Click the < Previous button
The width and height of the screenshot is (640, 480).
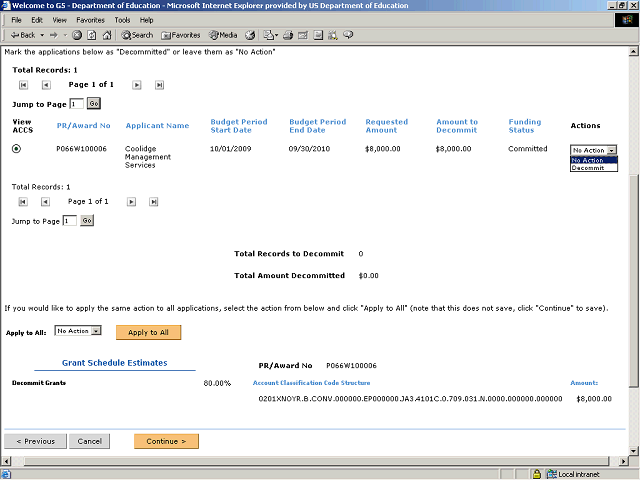pos(35,441)
